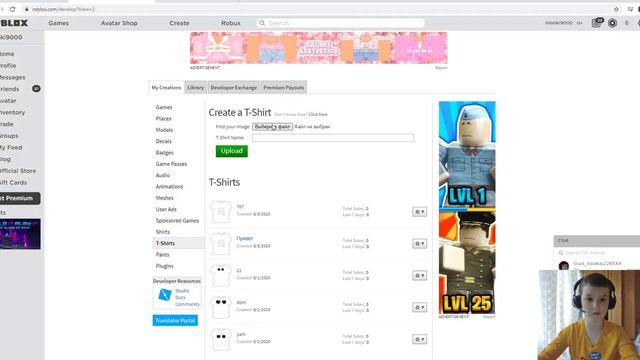
Task: Open the gear dropdown for the bottom T-shirt
Action: click(x=419, y=339)
